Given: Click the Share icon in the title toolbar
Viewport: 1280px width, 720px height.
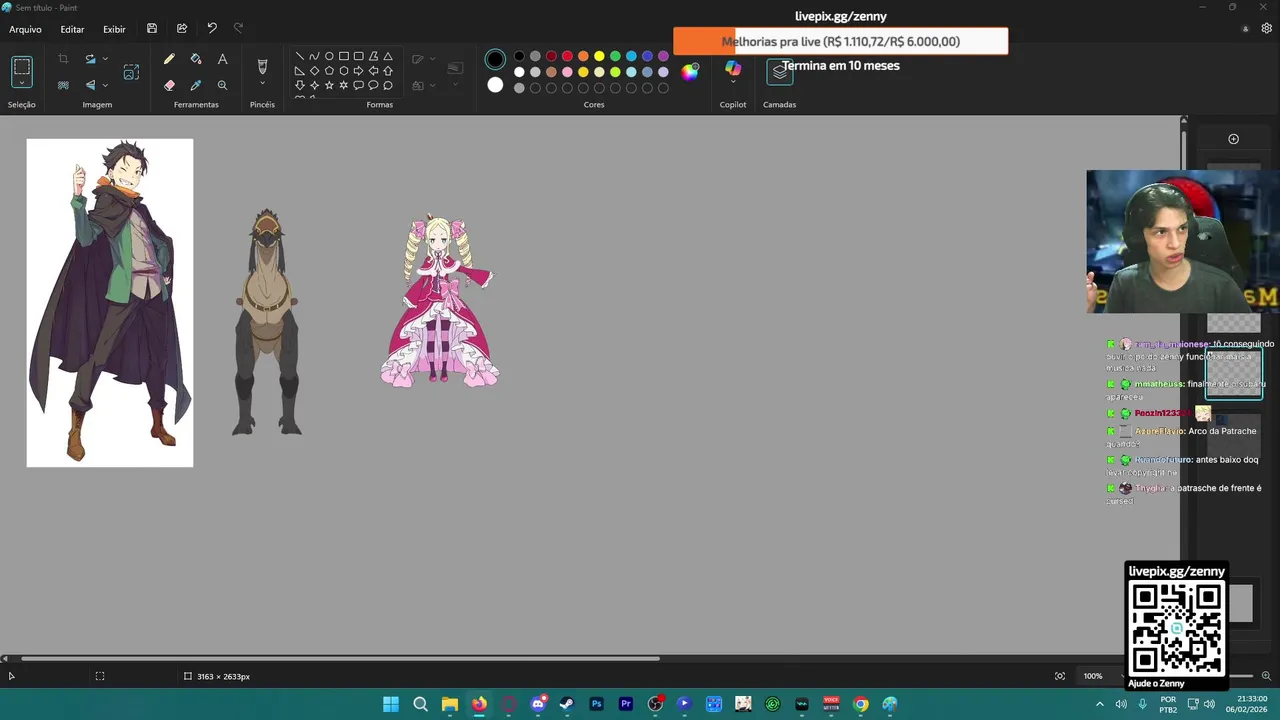Looking at the screenshot, I should click(x=182, y=29).
